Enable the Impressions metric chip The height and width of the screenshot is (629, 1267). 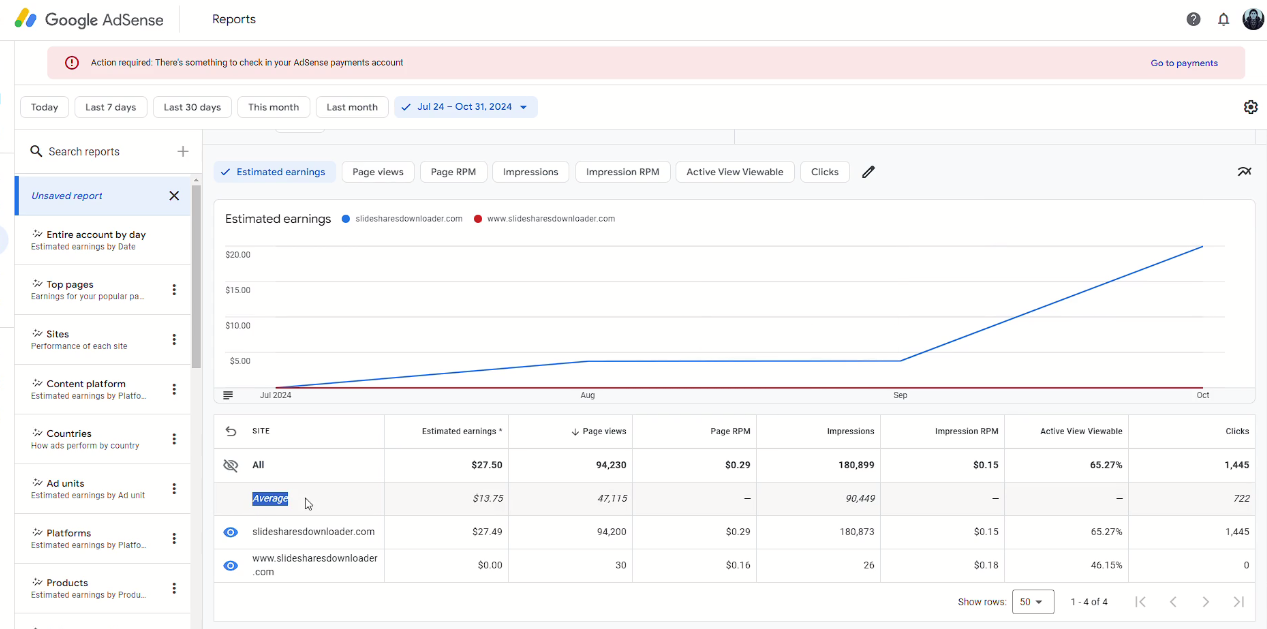(531, 172)
